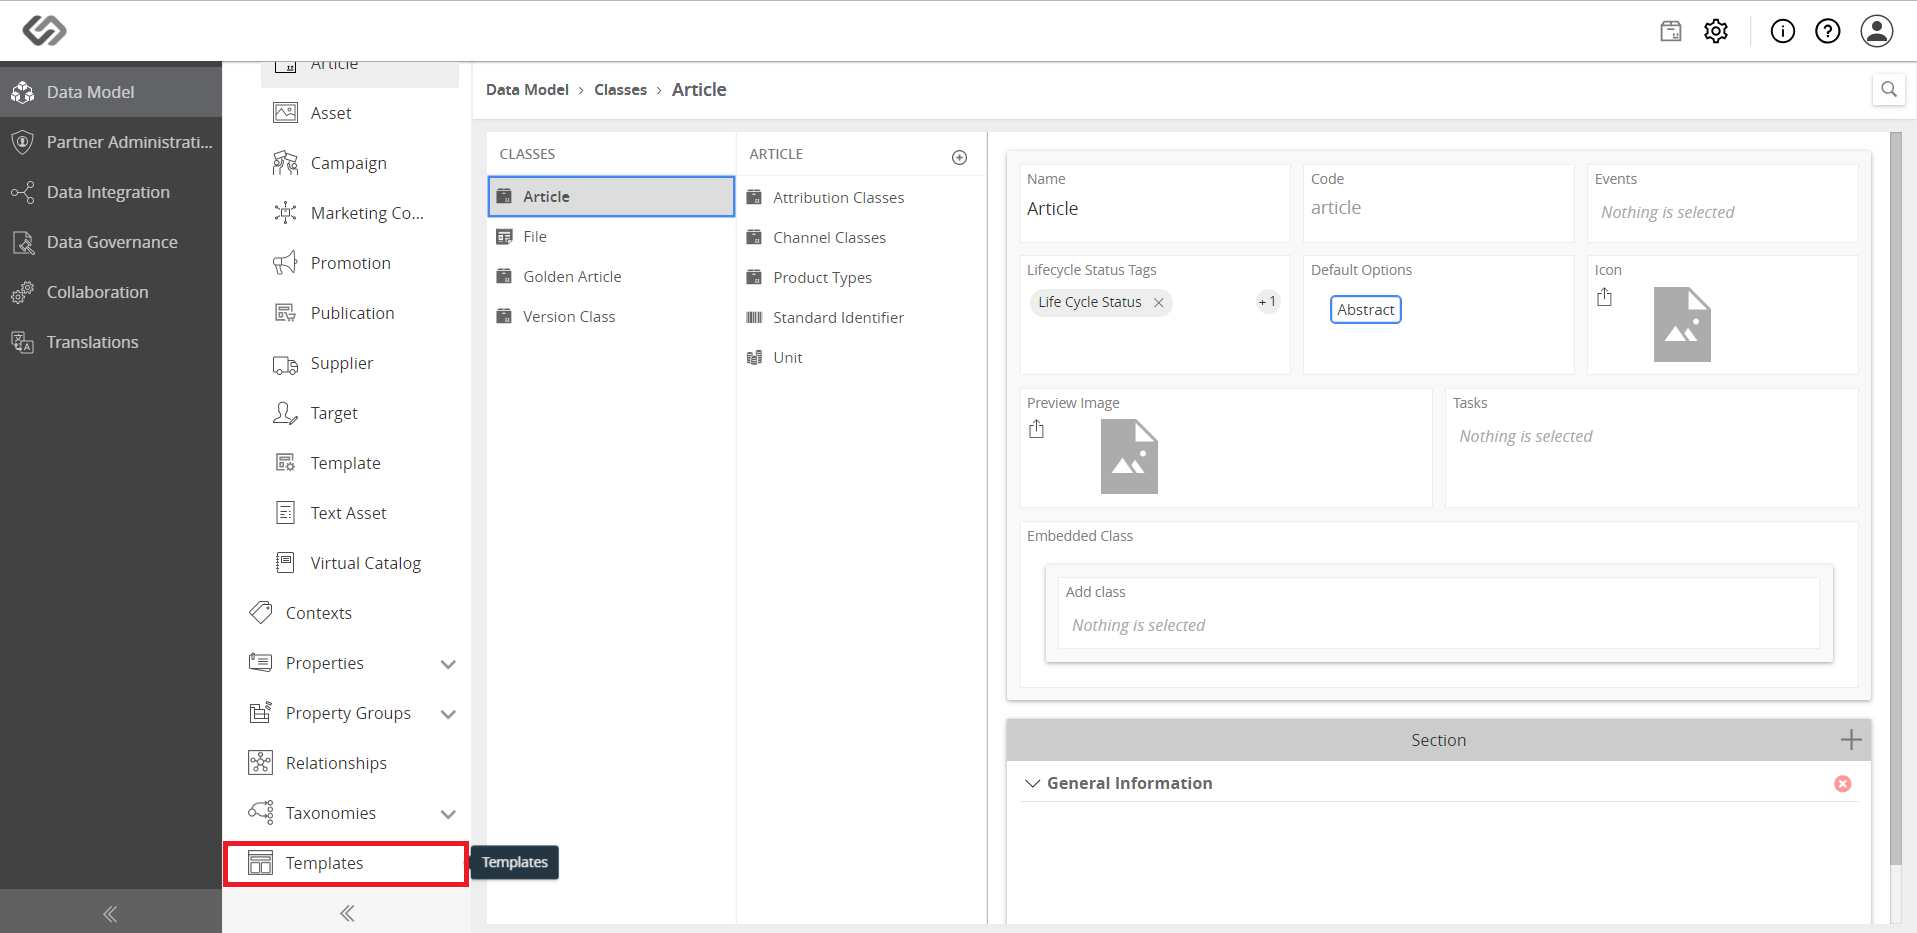Click the info circle icon
Image resolution: width=1917 pixels, height=933 pixels.
1783,31
